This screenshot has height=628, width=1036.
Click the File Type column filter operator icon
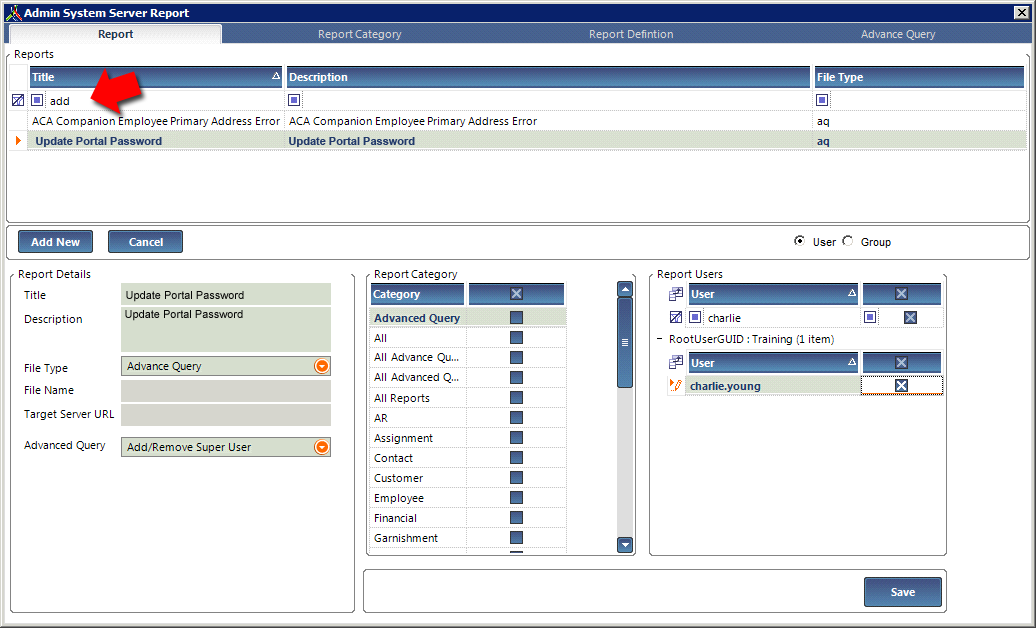click(x=822, y=100)
